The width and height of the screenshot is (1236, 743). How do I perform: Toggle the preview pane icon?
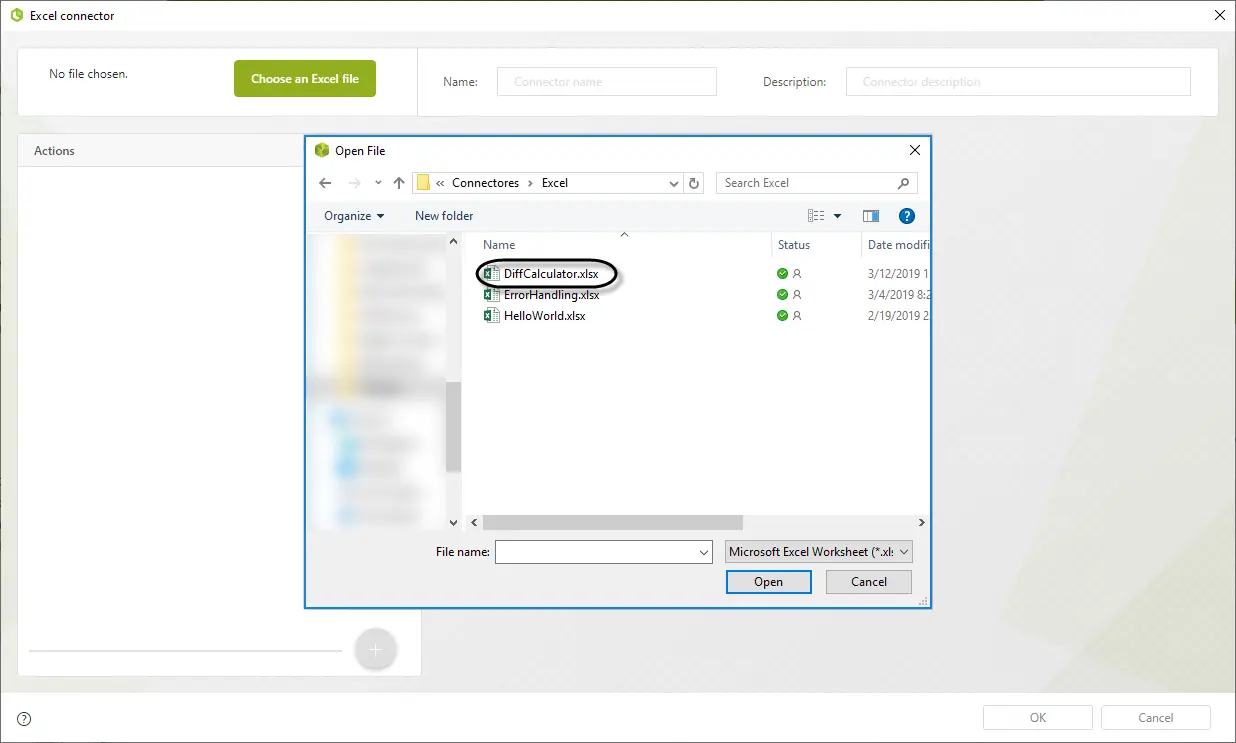[871, 216]
